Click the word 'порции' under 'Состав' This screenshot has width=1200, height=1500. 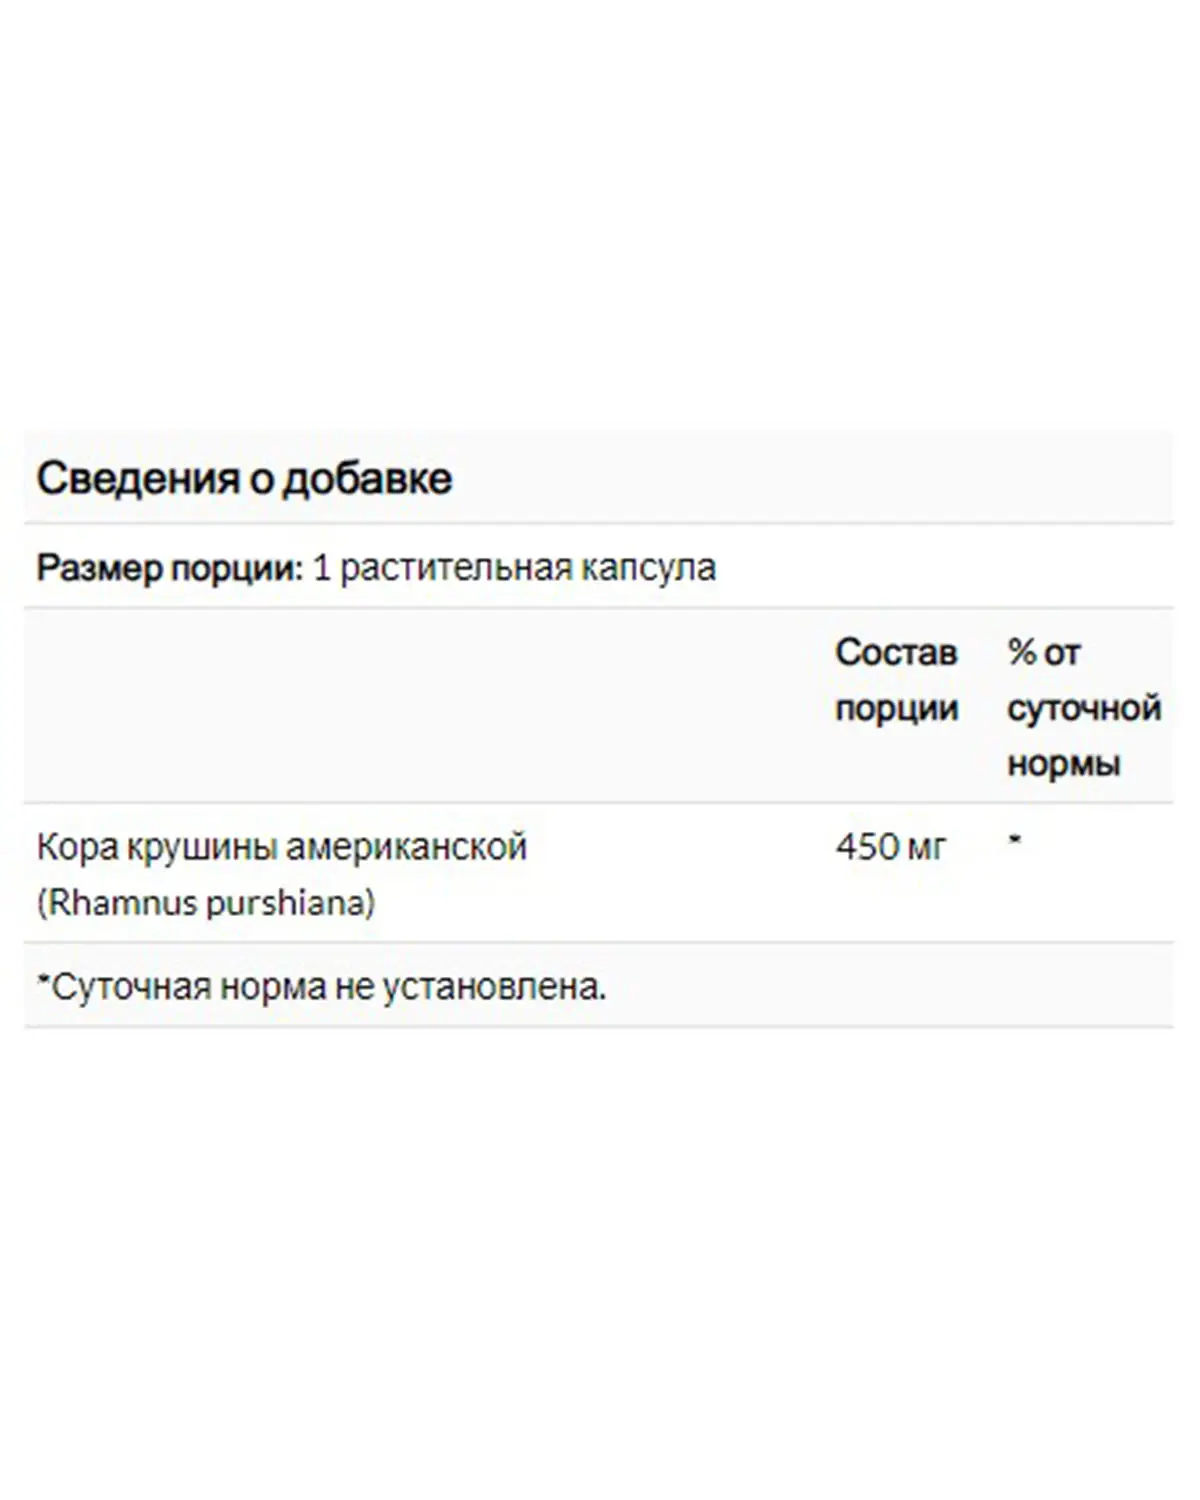897,709
